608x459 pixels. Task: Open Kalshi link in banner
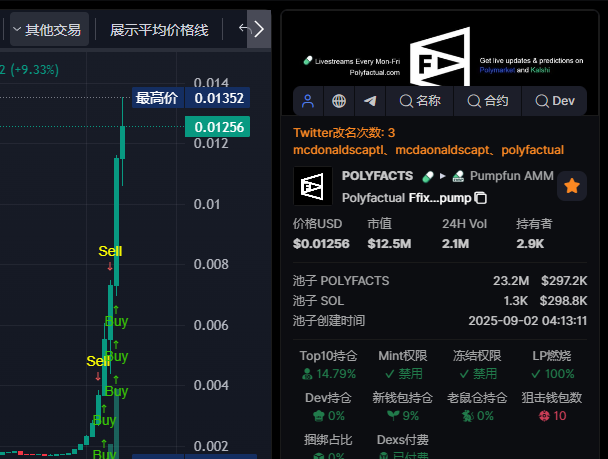pyautogui.click(x=540, y=70)
